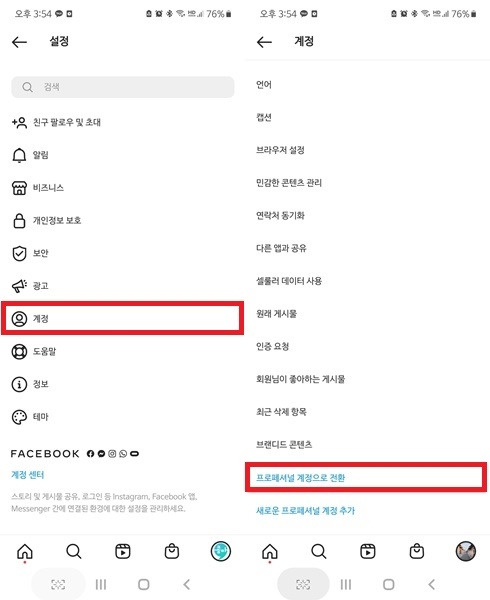Tap 프로페셔널 계정으로 전환 link
The image size is (490, 600).
click(300, 478)
